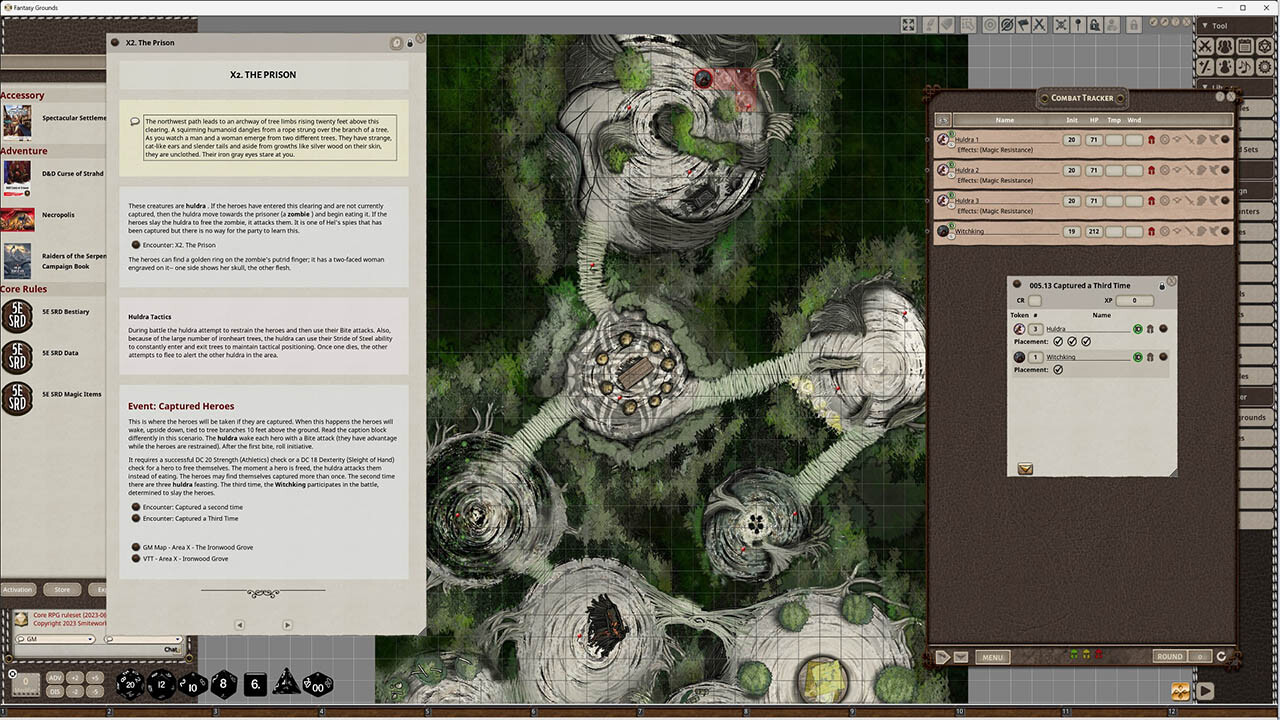Check a Placement checkbox for the Huldra token
The height and width of the screenshot is (720, 1280).
1058,341
